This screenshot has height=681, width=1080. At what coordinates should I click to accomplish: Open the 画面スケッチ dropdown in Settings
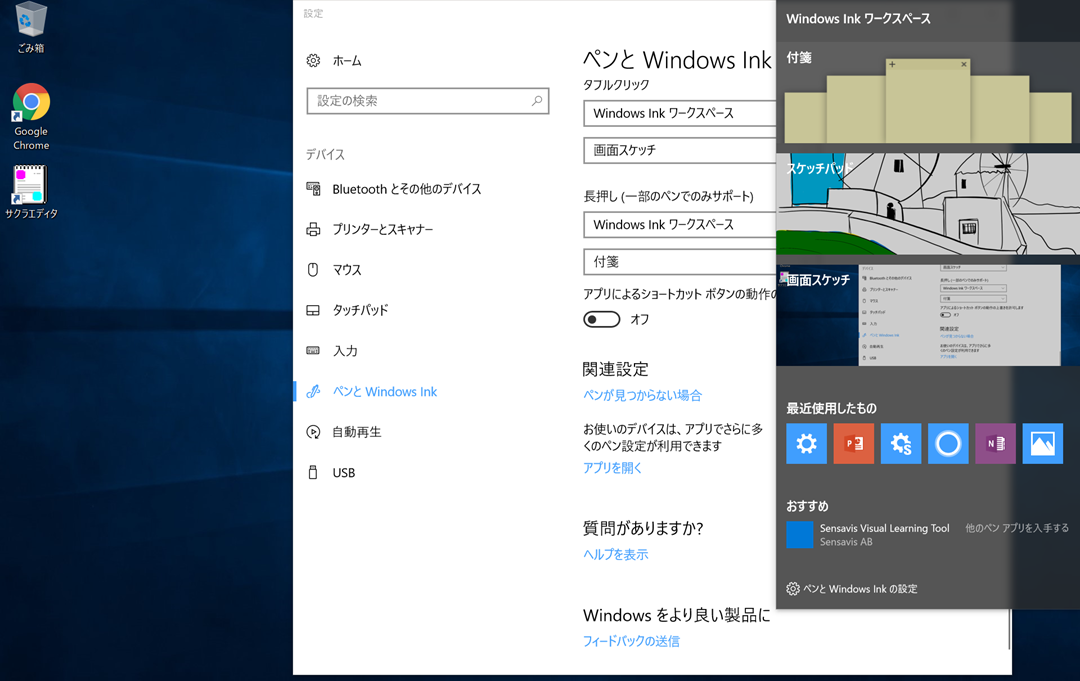[x=680, y=151]
